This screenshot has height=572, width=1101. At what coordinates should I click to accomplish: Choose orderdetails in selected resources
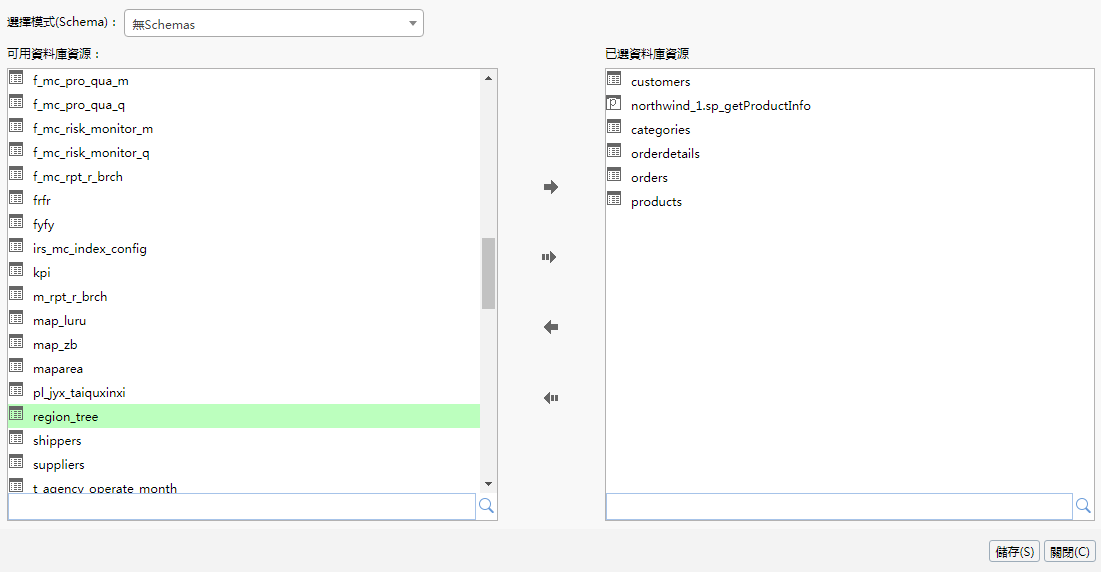pos(665,154)
